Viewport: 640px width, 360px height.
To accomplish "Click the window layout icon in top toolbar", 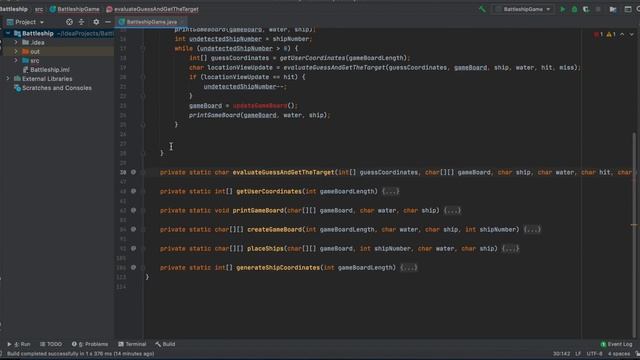I will pyautogui.click(x=628, y=9).
